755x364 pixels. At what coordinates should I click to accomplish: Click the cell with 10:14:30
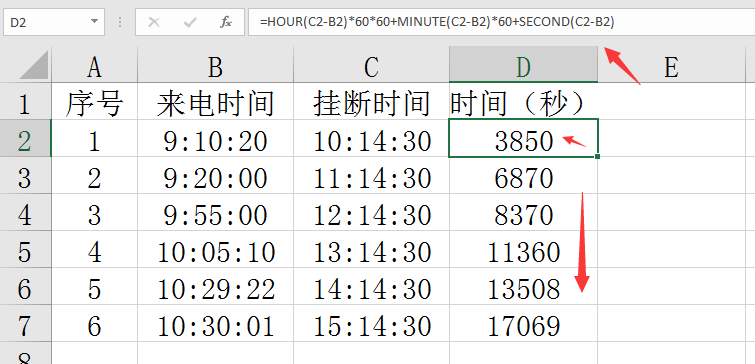pos(371,138)
